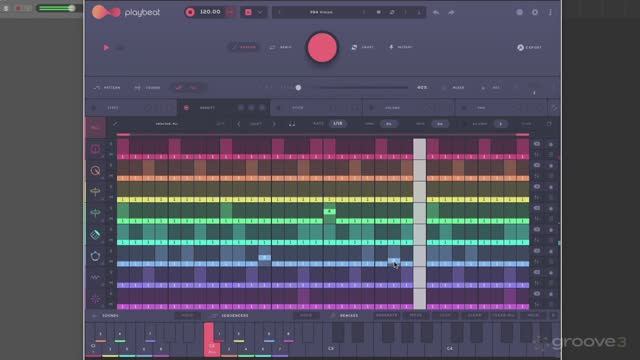Open the dropdown chevron beside the red square
This screenshot has width=640, height=360.
[x=260, y=12]
